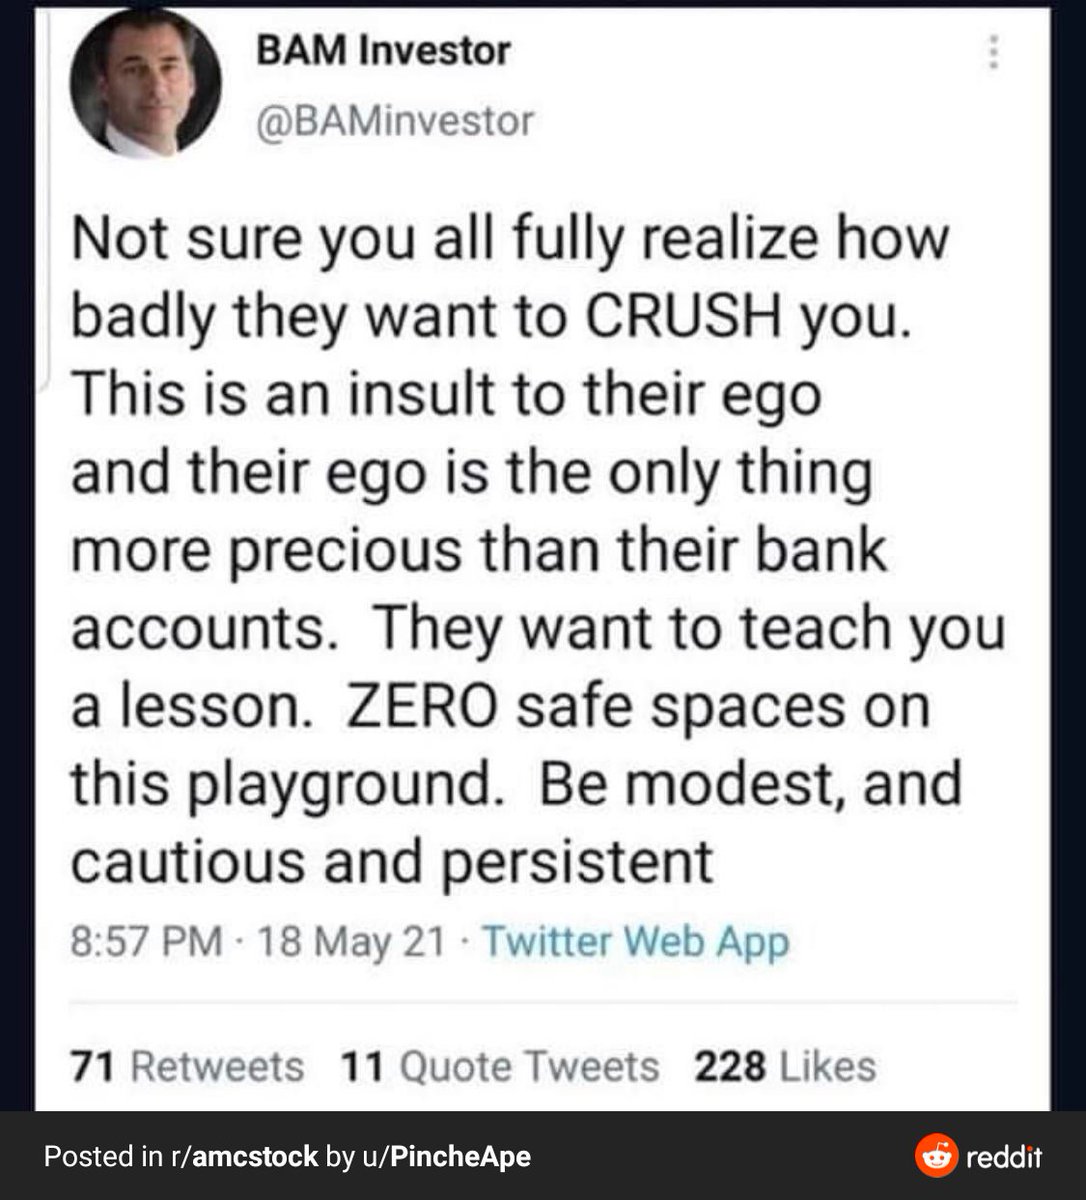1086x1200 pixels.
Task: Go to the r/amcstock subreddit
Action: (243, 1157)
